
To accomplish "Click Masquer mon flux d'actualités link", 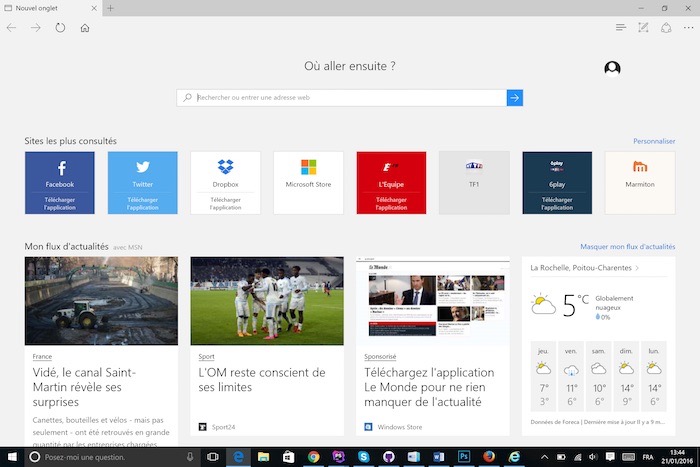I will click(x=627, y=246).
